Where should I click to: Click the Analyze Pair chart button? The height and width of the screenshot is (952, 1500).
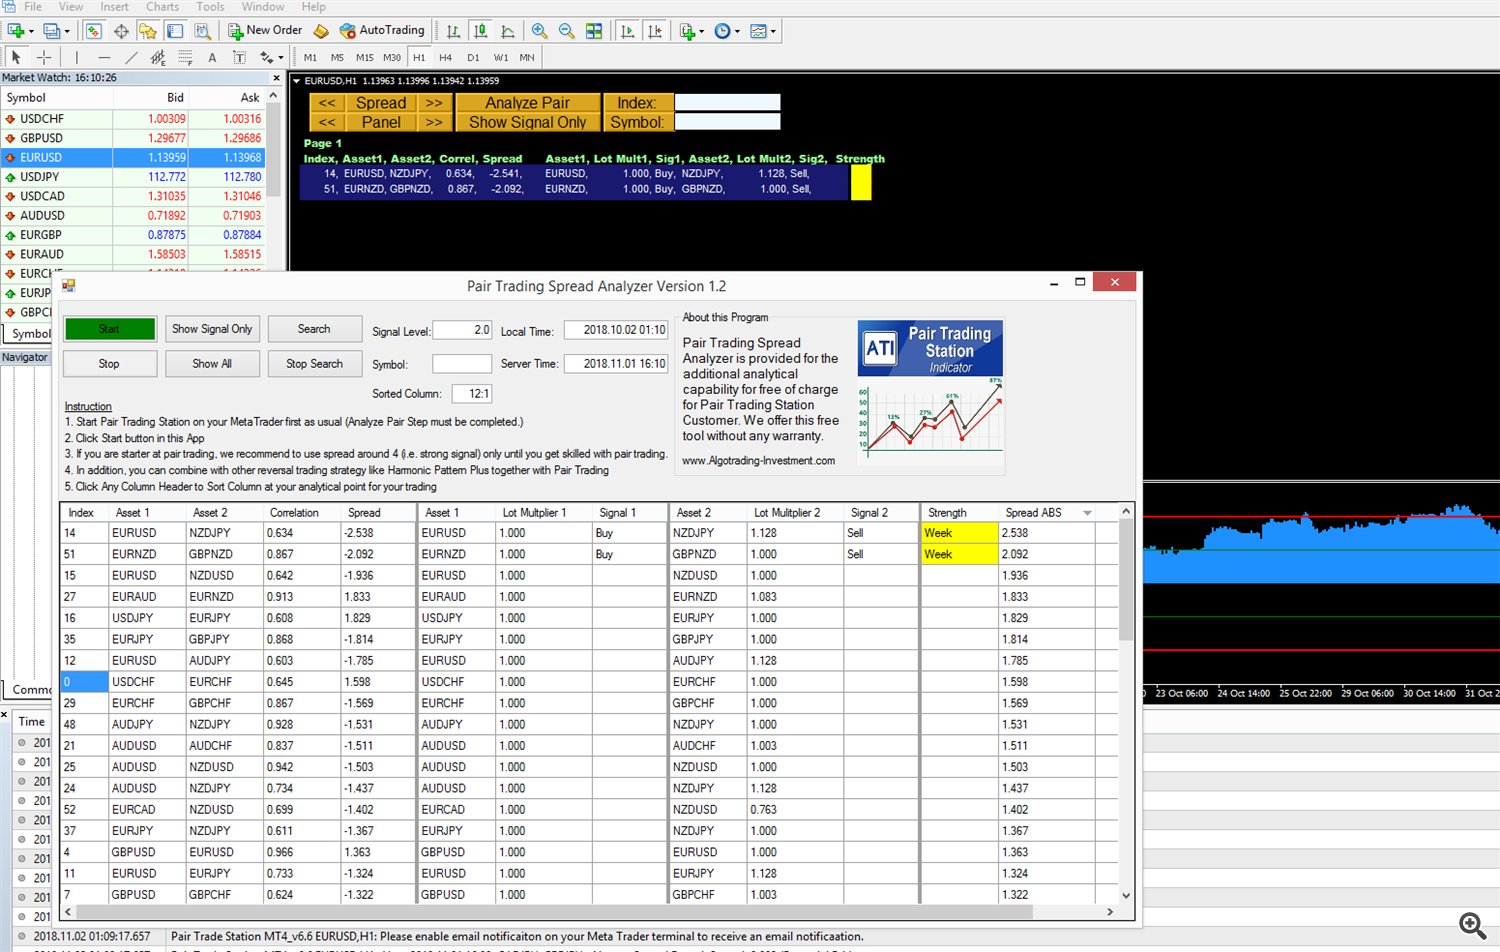tap(527, 103)
